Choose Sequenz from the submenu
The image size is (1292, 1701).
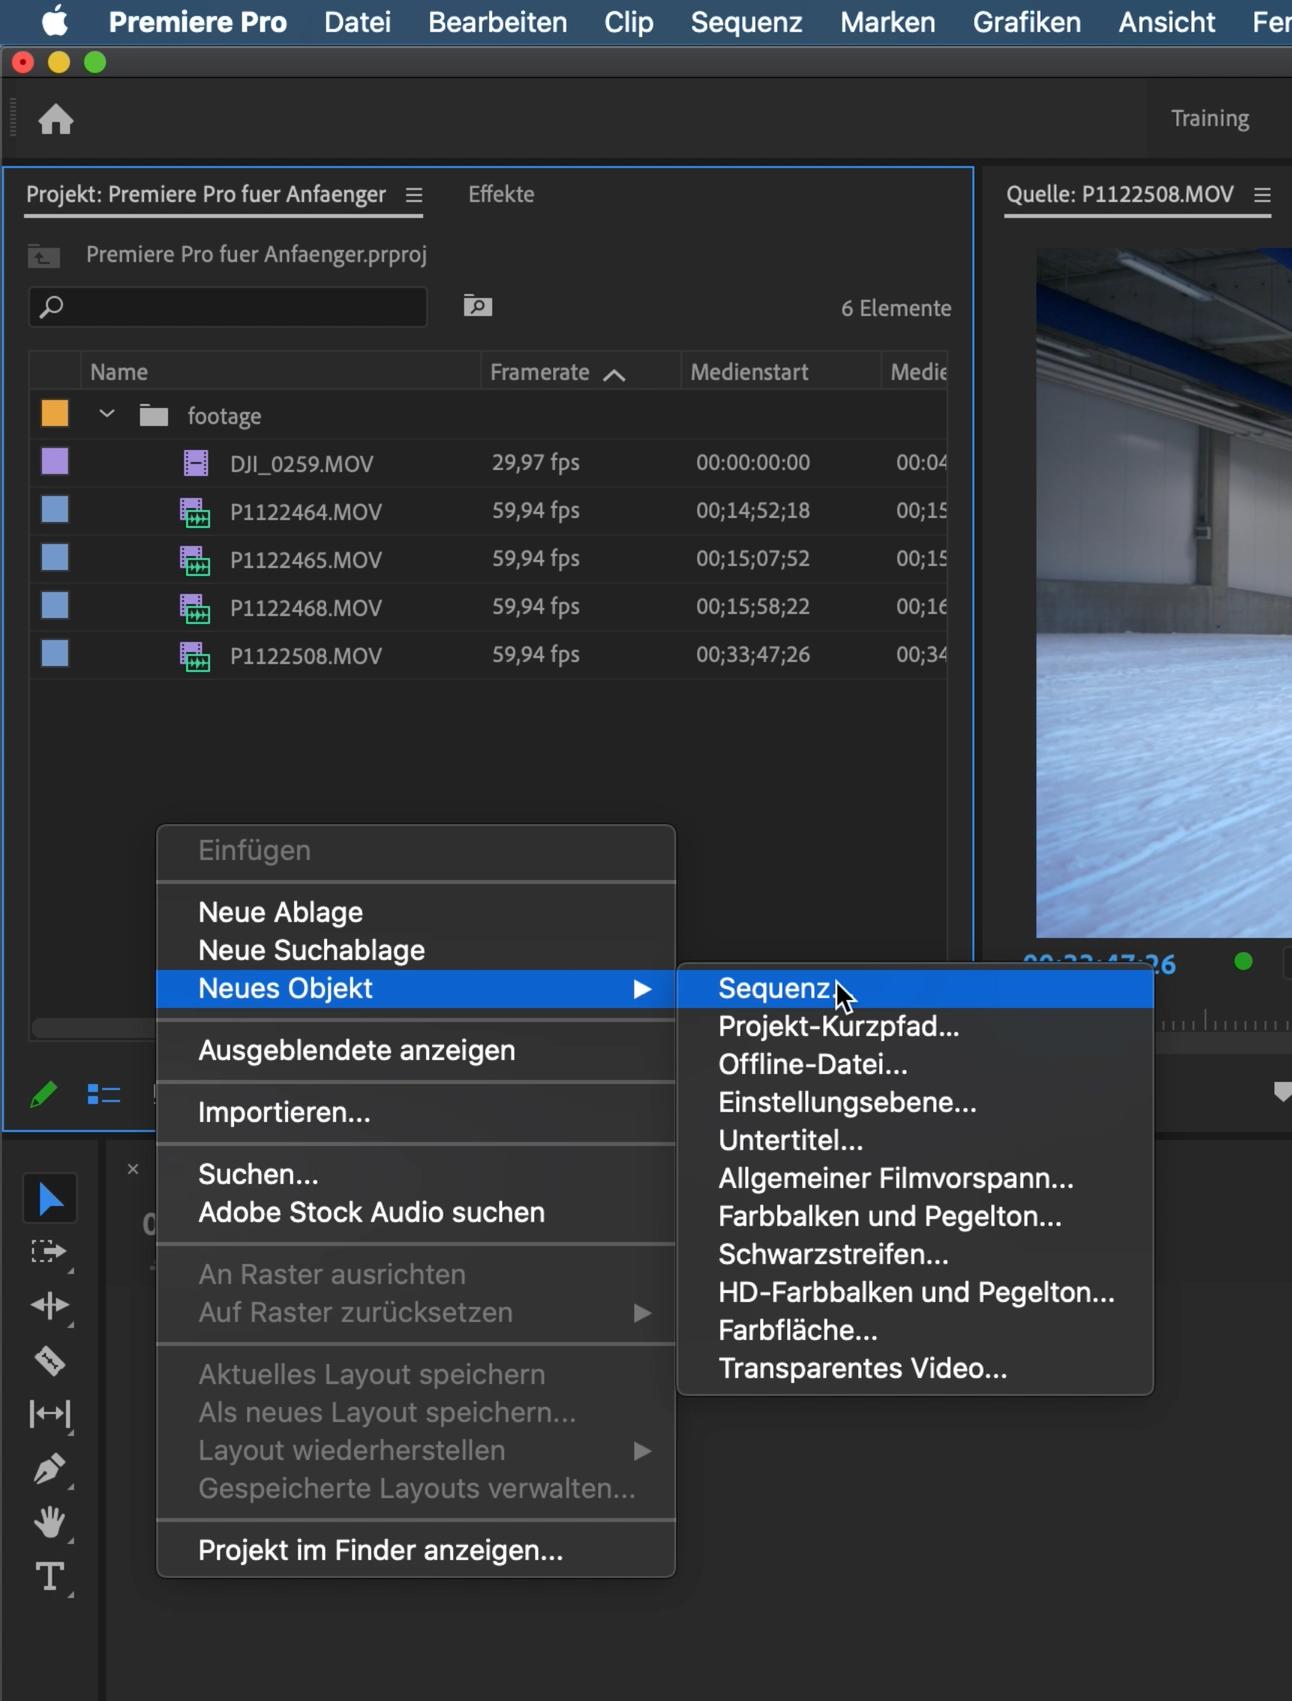pyautogui.click(x=774, y=989)
